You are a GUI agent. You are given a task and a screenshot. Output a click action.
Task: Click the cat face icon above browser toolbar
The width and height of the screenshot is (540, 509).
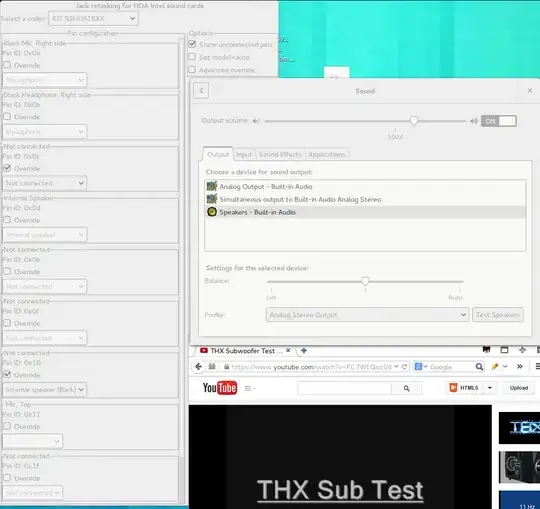pyautogui.click(x=486, y=350)
